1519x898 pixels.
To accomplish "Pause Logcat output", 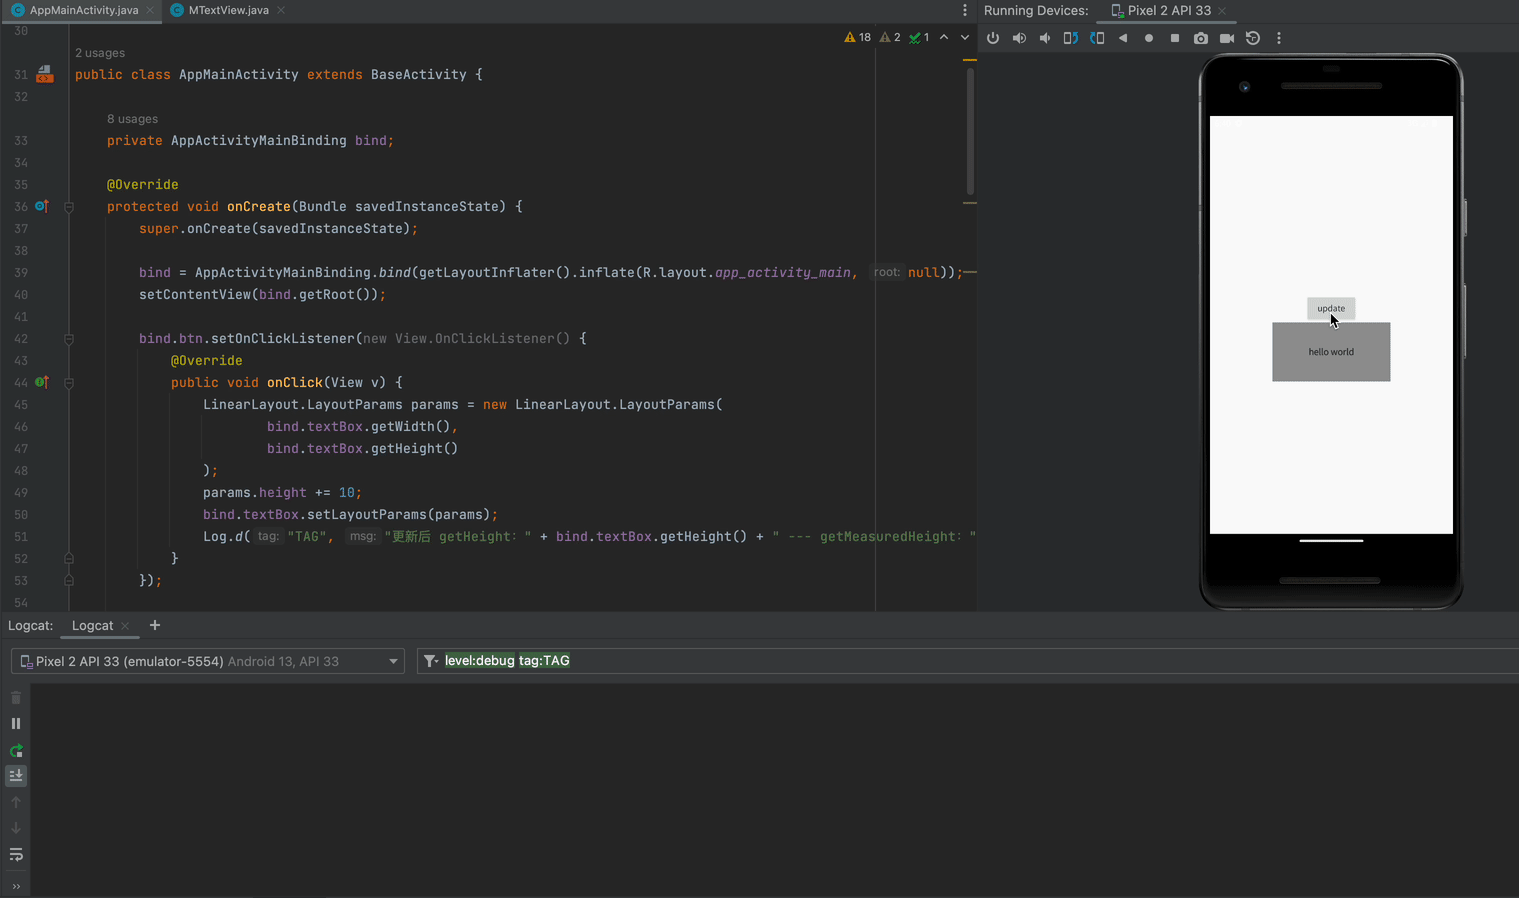I will 16,723.
